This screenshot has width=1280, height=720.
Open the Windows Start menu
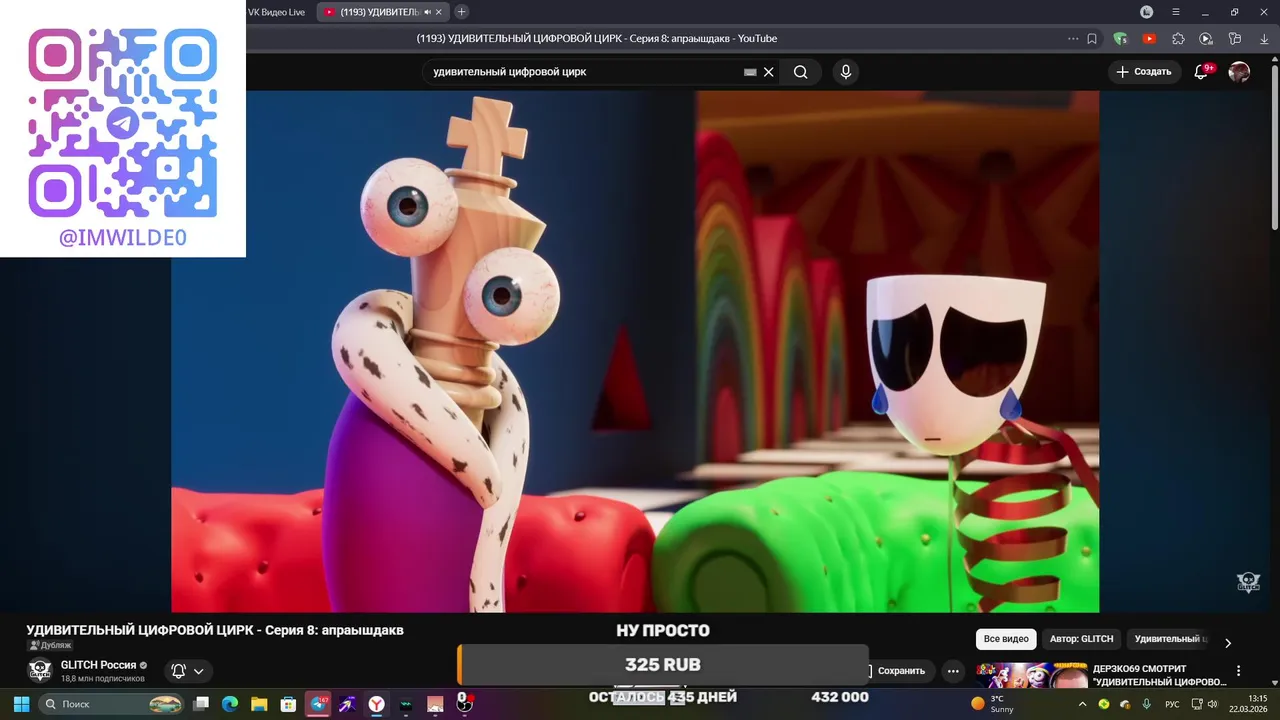point(21,704)
